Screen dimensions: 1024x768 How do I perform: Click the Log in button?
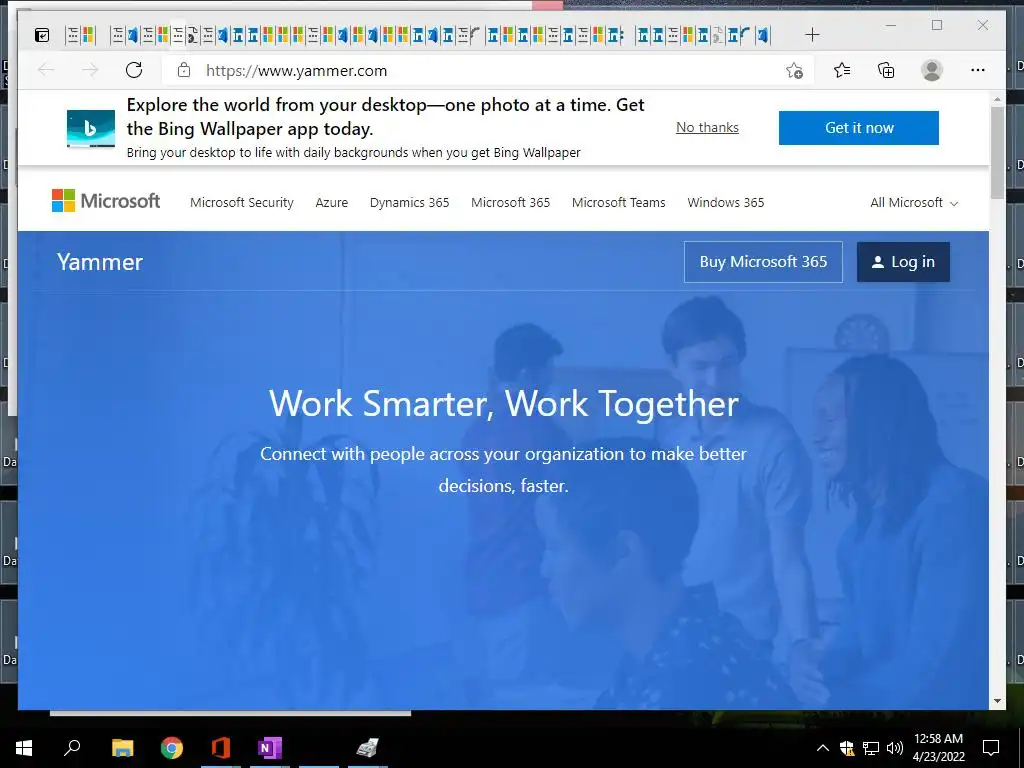coord(903,262)
